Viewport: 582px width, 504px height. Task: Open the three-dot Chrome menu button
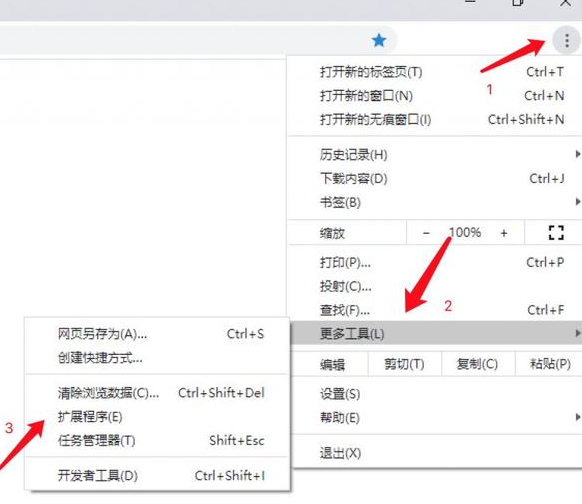click(x=566, y=40)
